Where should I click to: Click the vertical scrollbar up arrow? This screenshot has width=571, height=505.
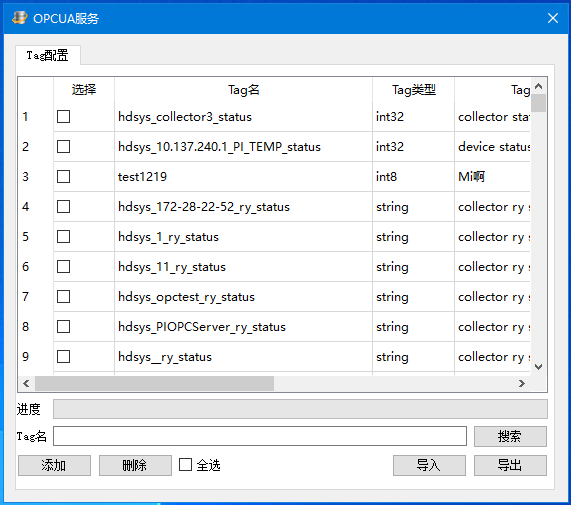539,86
